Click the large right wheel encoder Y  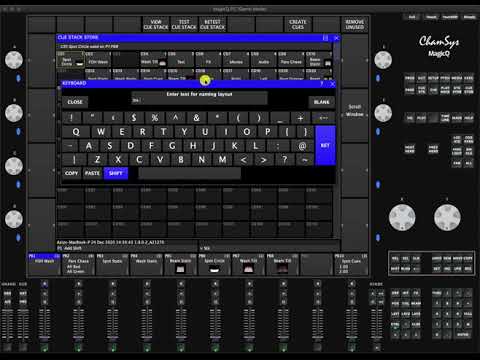click(x=447, y=217)
